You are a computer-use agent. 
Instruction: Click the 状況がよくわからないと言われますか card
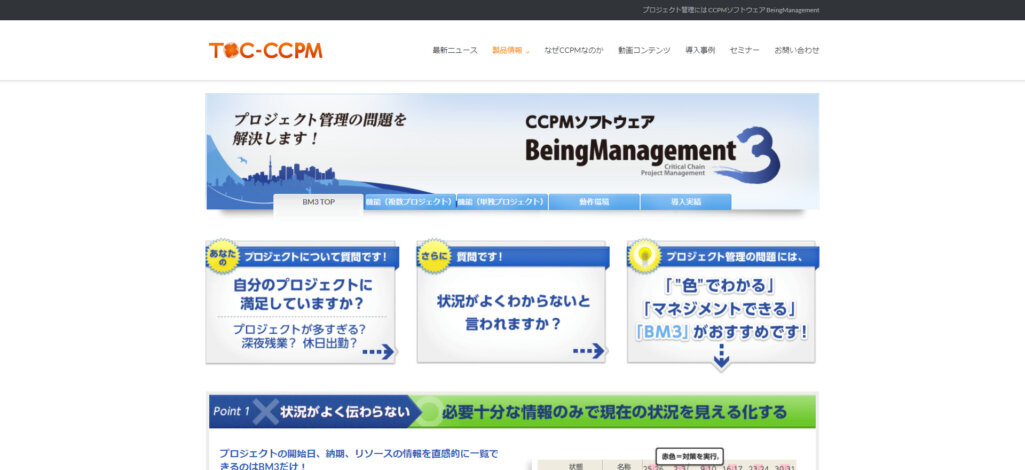point(512,302)
